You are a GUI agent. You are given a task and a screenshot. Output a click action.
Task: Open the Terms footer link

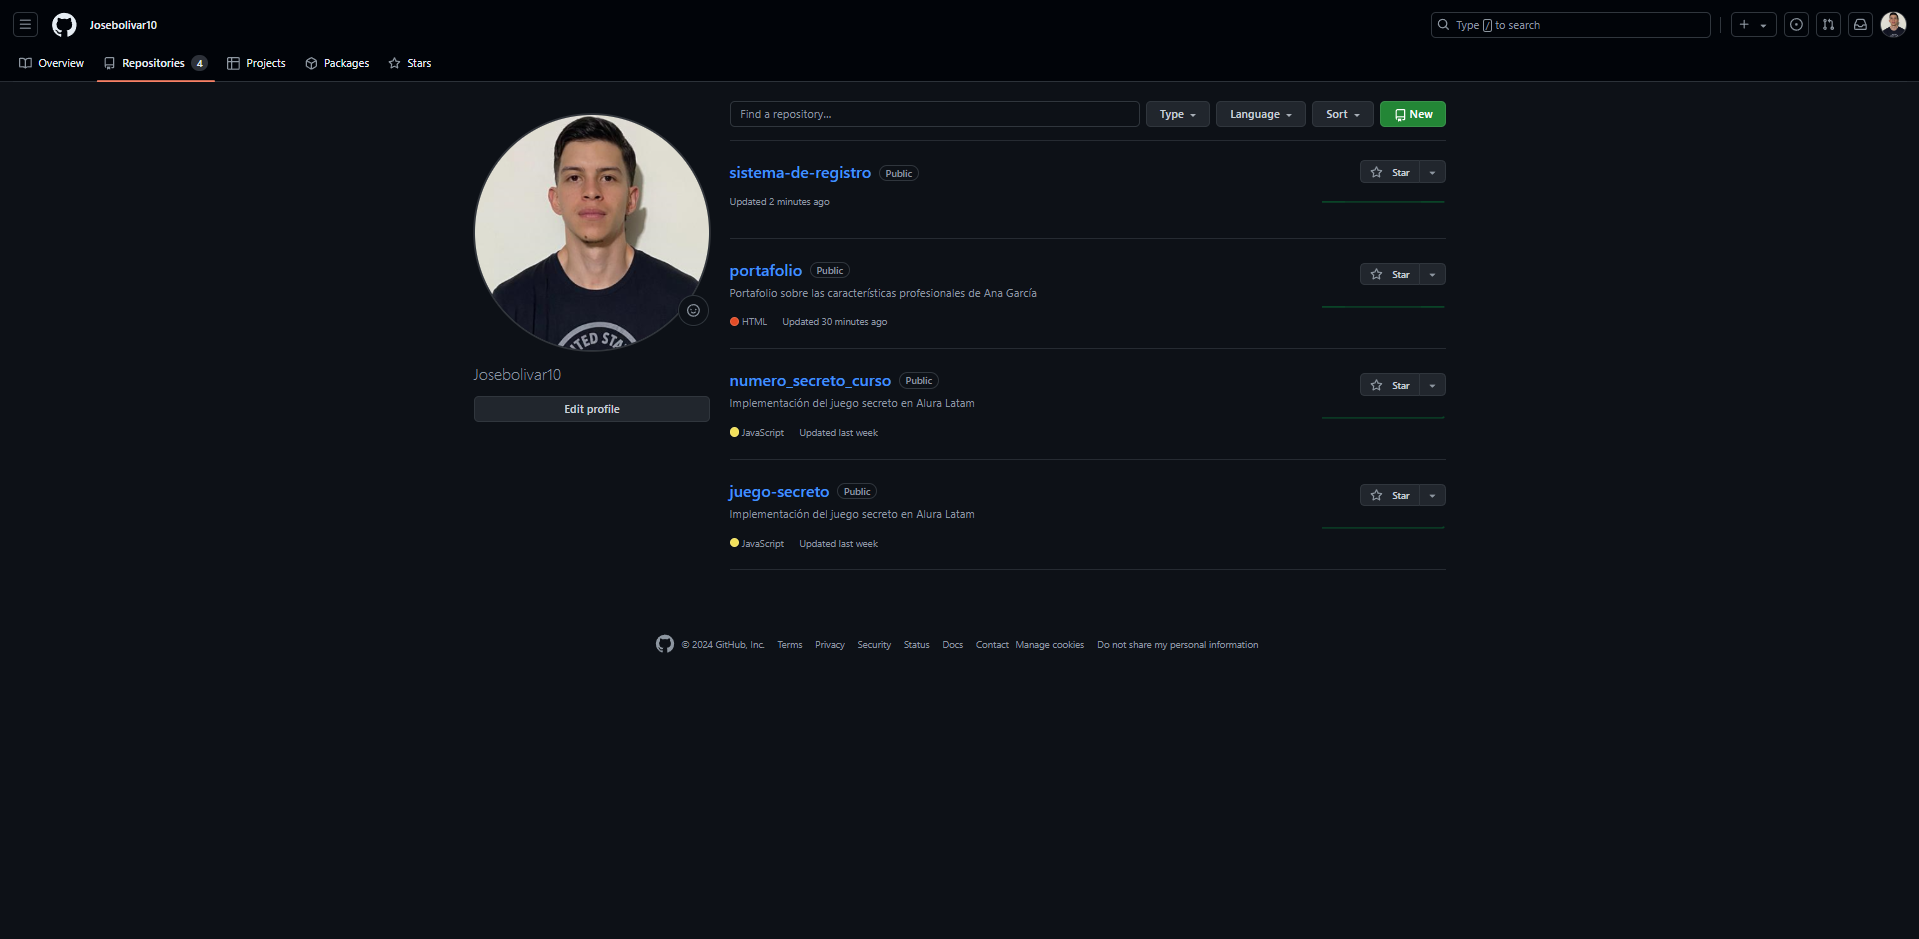[790, 645]
